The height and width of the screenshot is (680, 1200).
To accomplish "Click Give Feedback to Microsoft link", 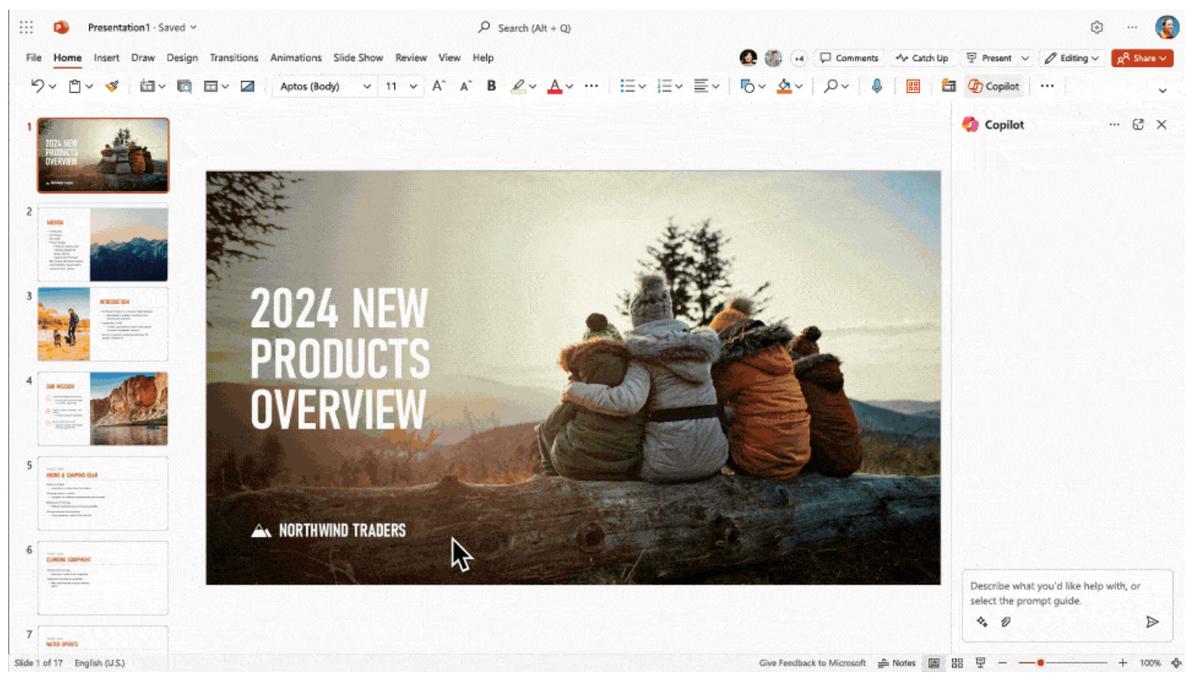I will click(x=812, y=662).
